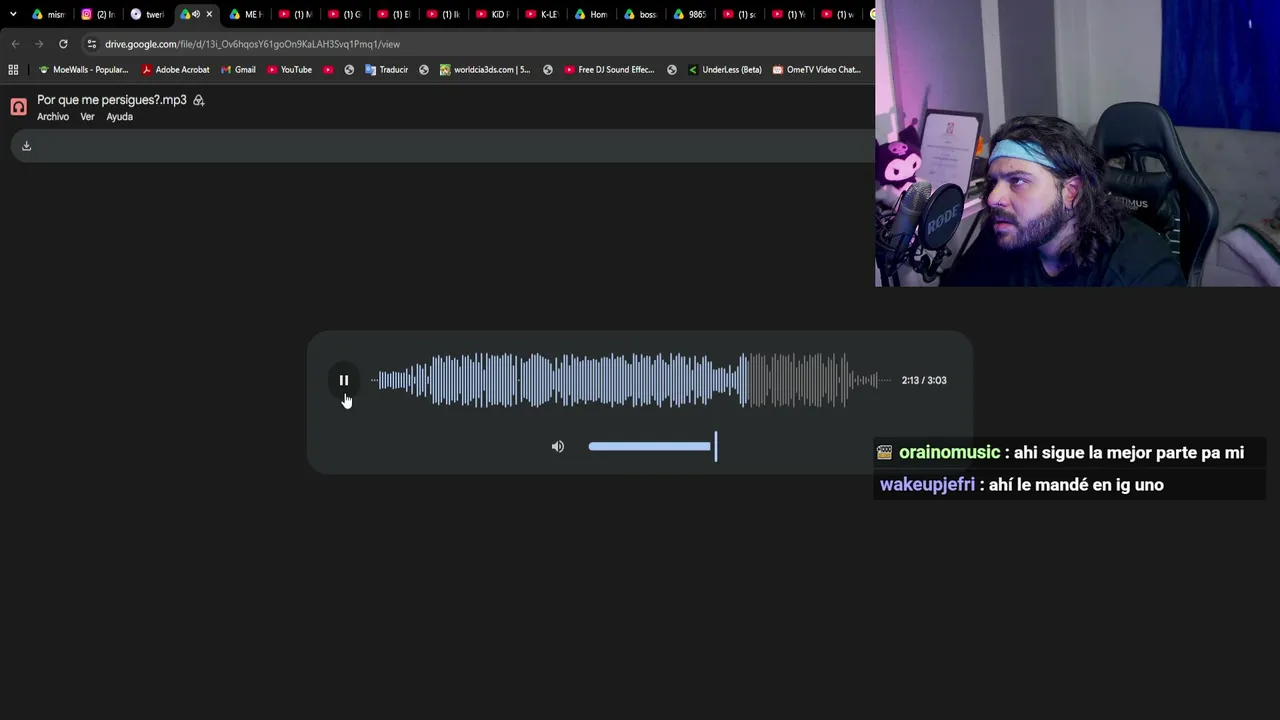The height and width of the screenshot is (720, 1280).
Task: Switch to the 'ME H' Drive tab
Action: coord(246,14)
